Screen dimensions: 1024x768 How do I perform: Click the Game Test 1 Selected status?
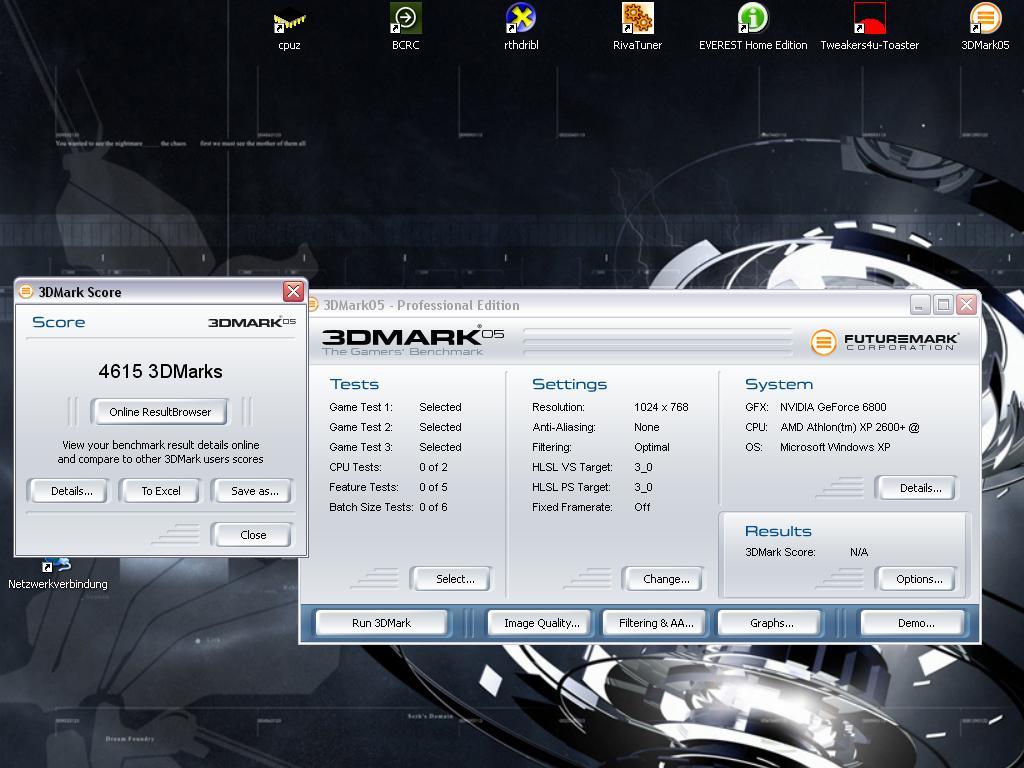tap(440, 407)
